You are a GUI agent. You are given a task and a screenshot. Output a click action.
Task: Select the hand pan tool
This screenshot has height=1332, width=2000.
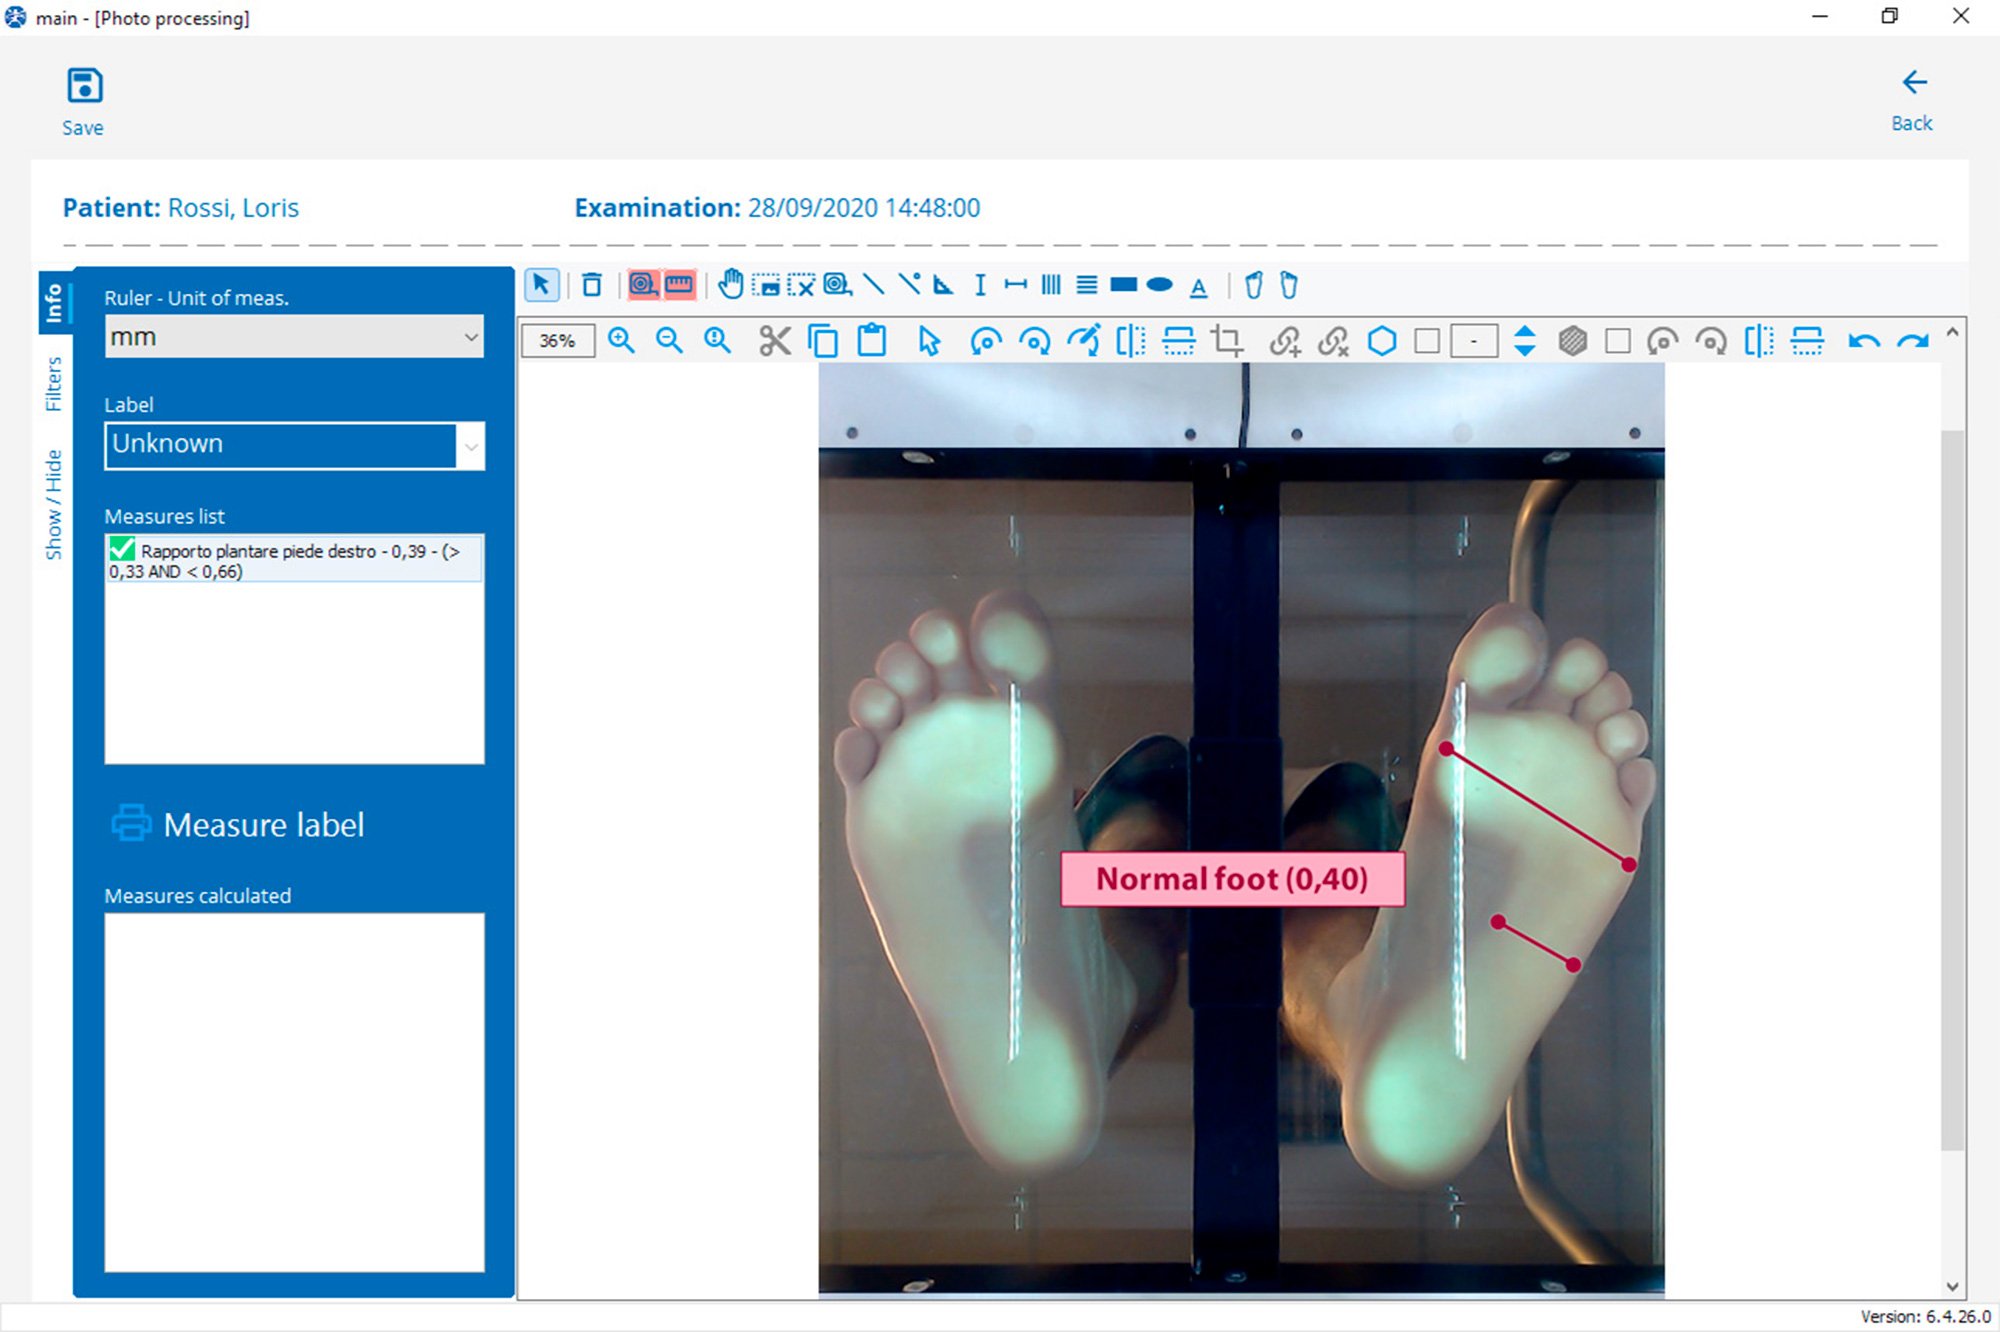[731, 285]
